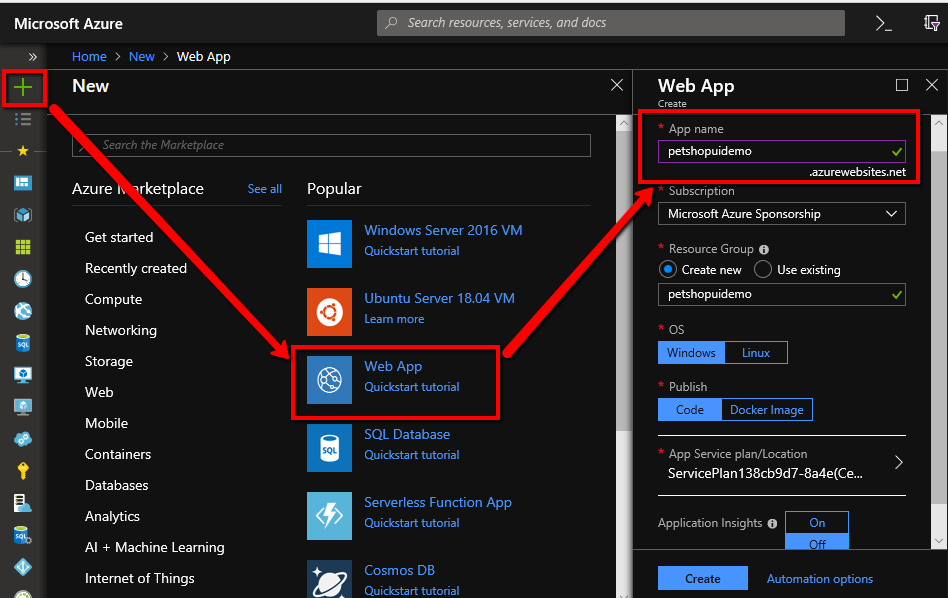Open Ubuntu Server Learn more link
The width and height of the screenshot is (948, 598).
[394, 319]
